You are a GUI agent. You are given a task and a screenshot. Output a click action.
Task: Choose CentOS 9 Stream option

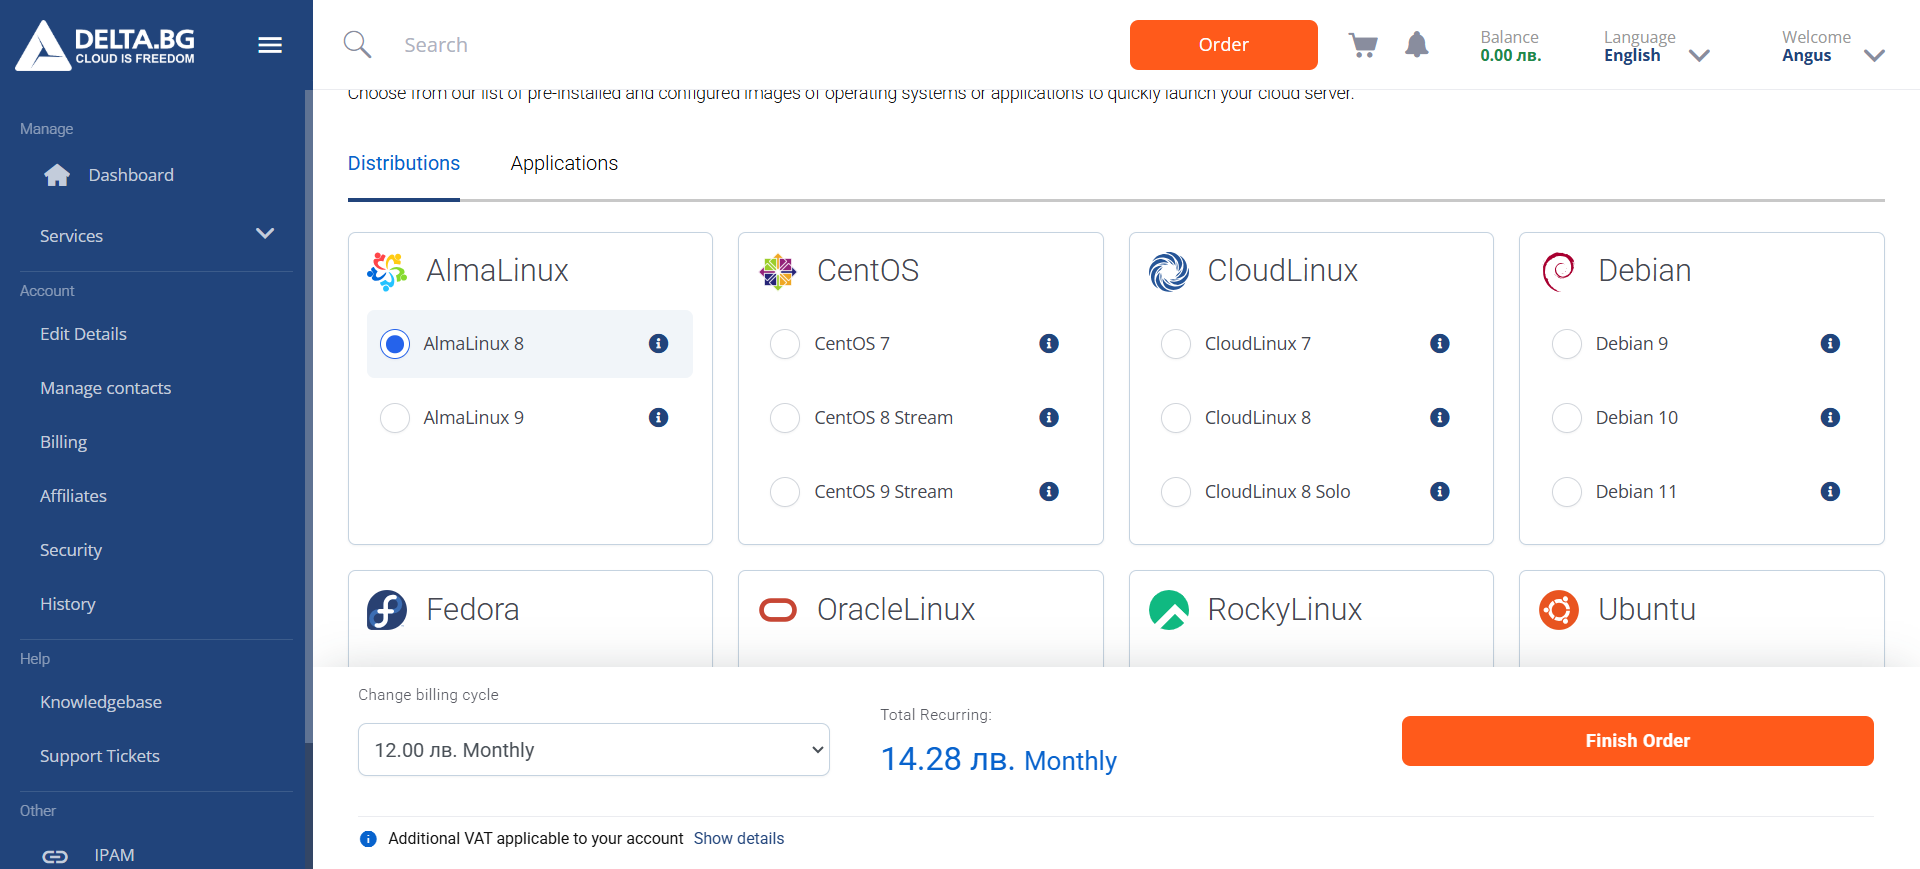point(785,492)
